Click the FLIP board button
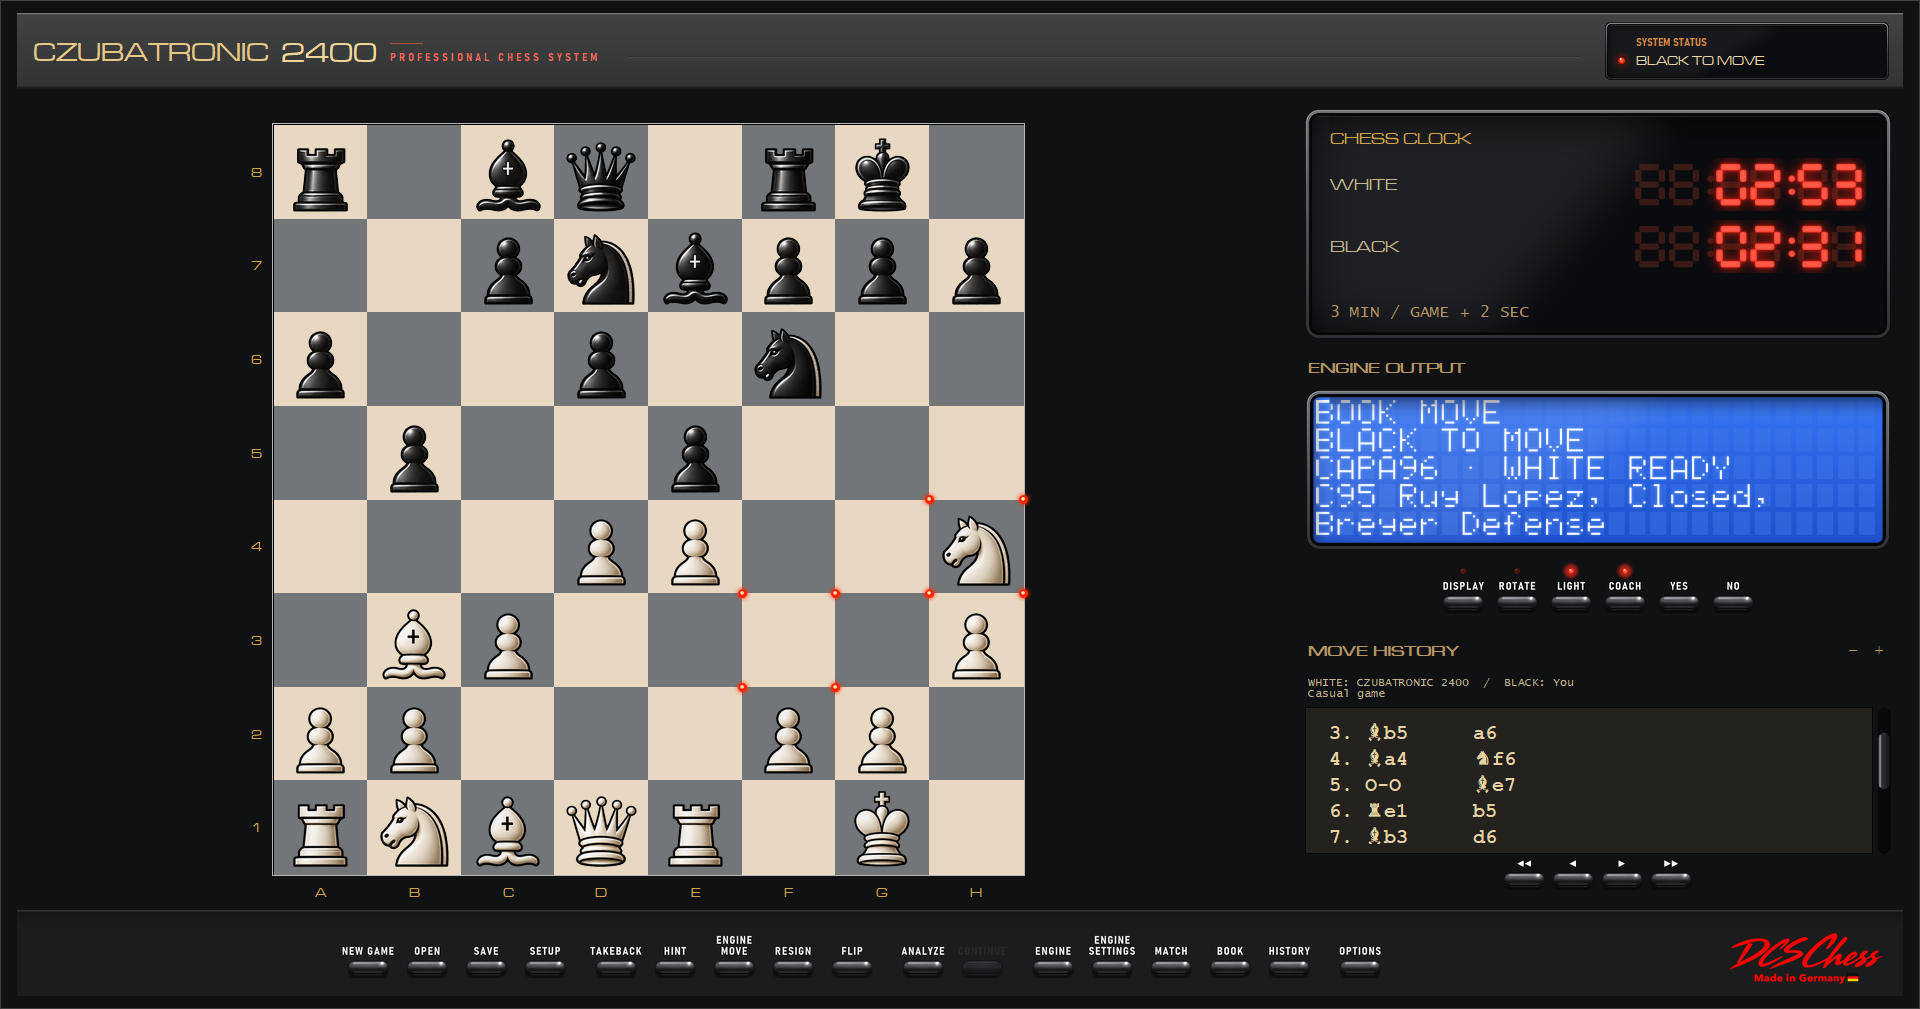This screenshot has width=1920, height=1009. point(852,967)
